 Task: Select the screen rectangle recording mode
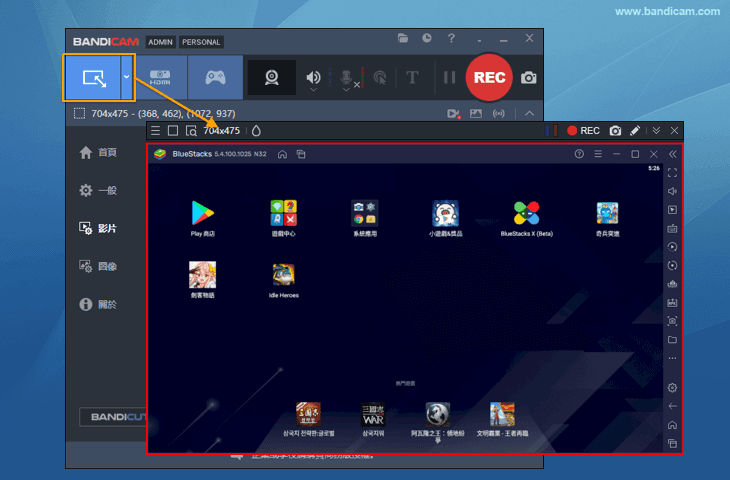pos(92,77)
